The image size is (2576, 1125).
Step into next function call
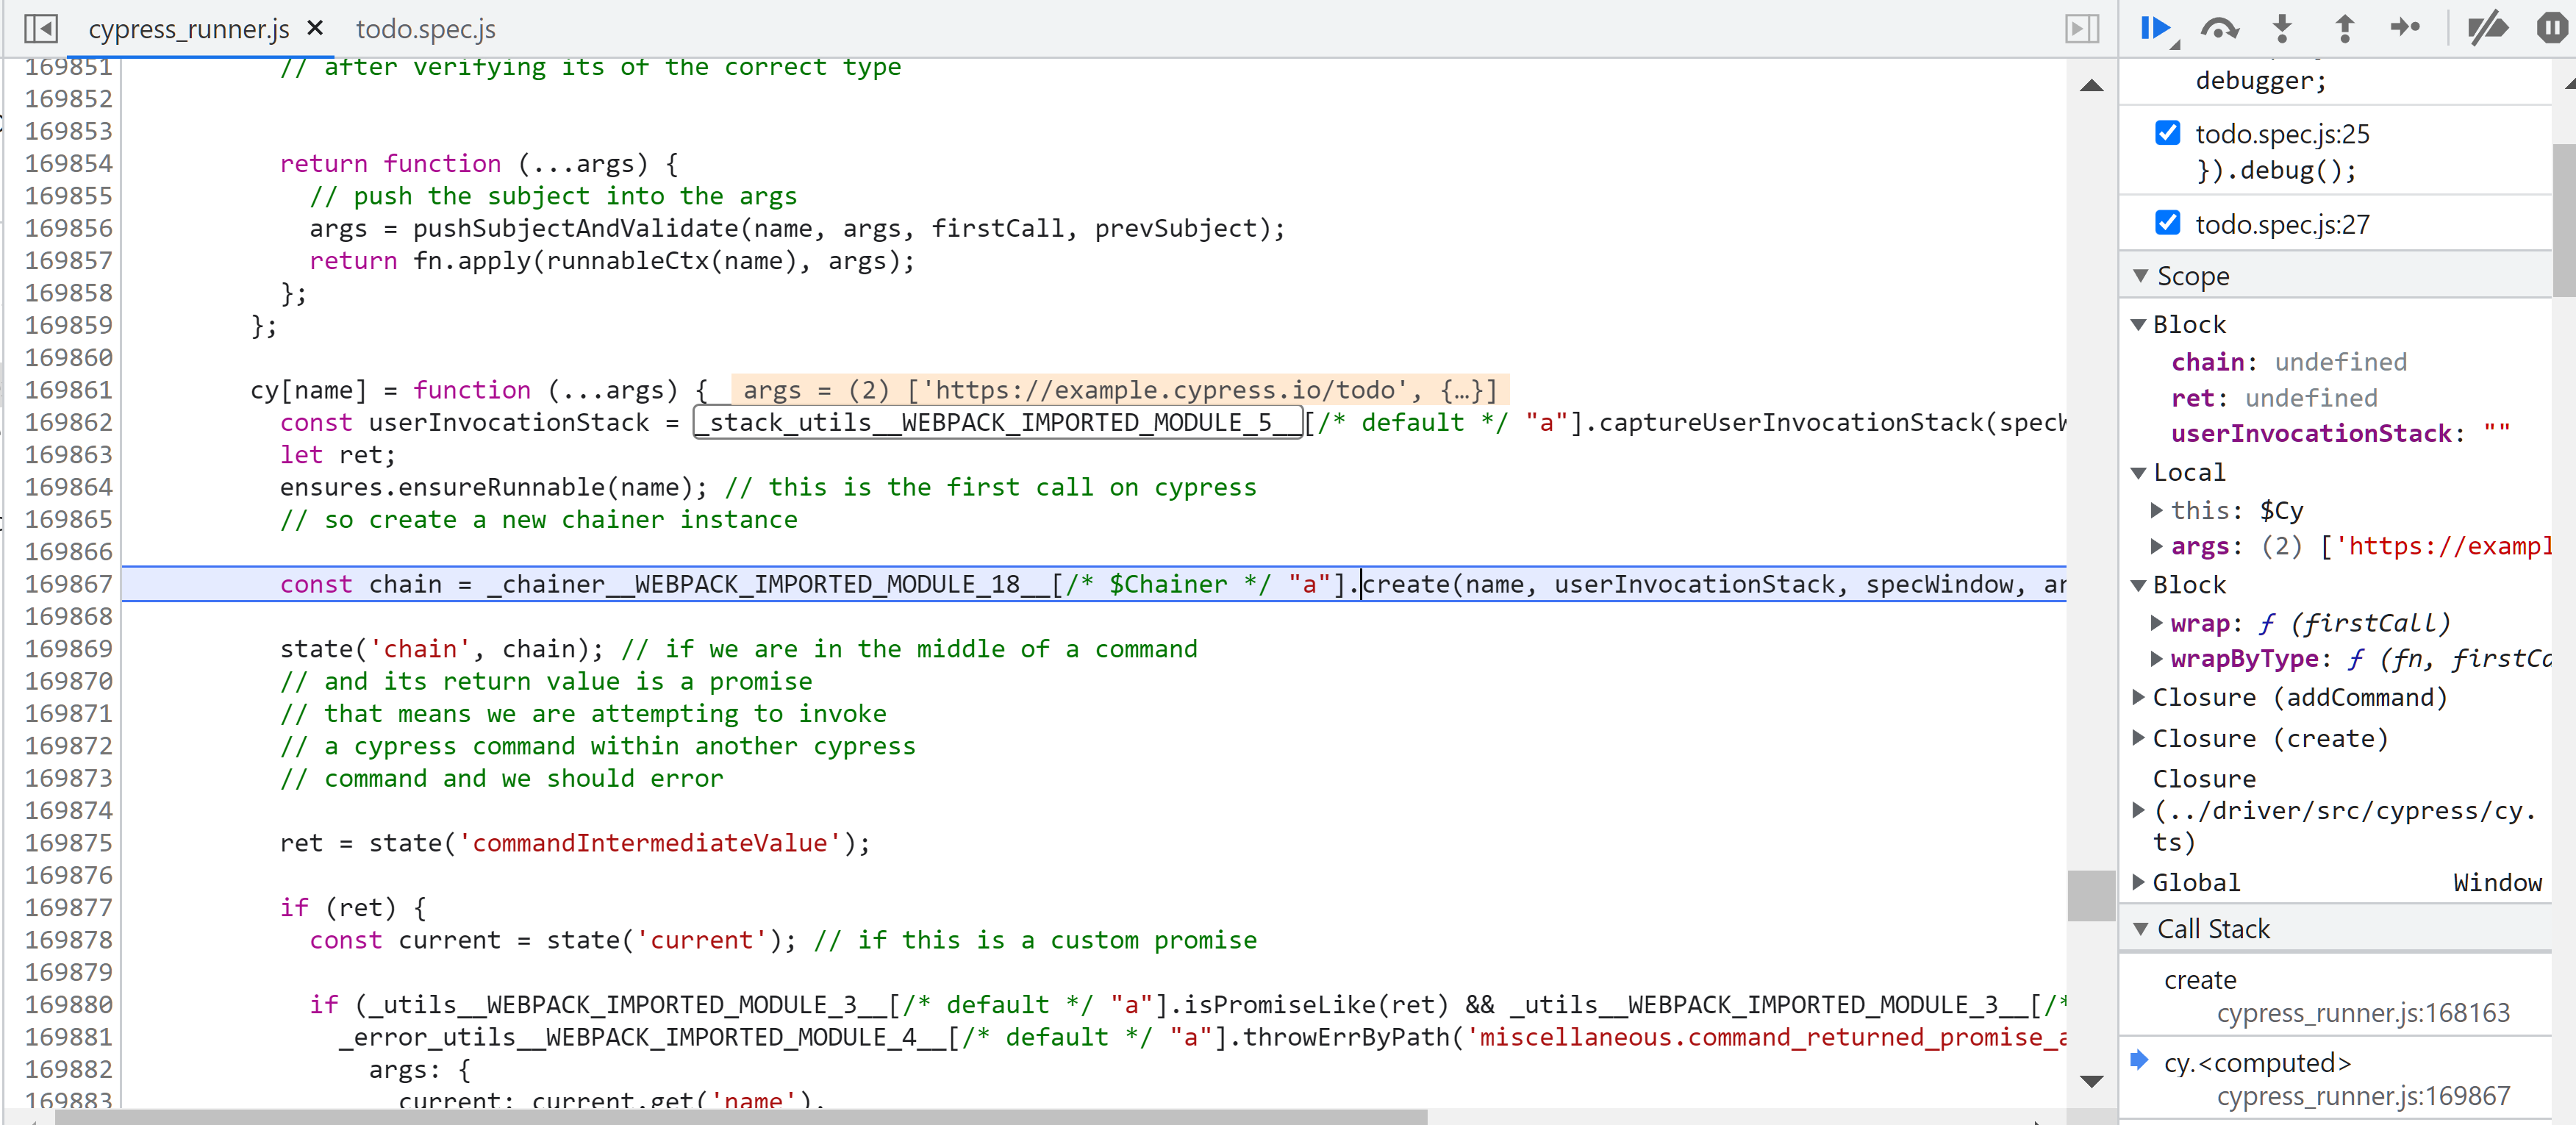coord(2282,28)
